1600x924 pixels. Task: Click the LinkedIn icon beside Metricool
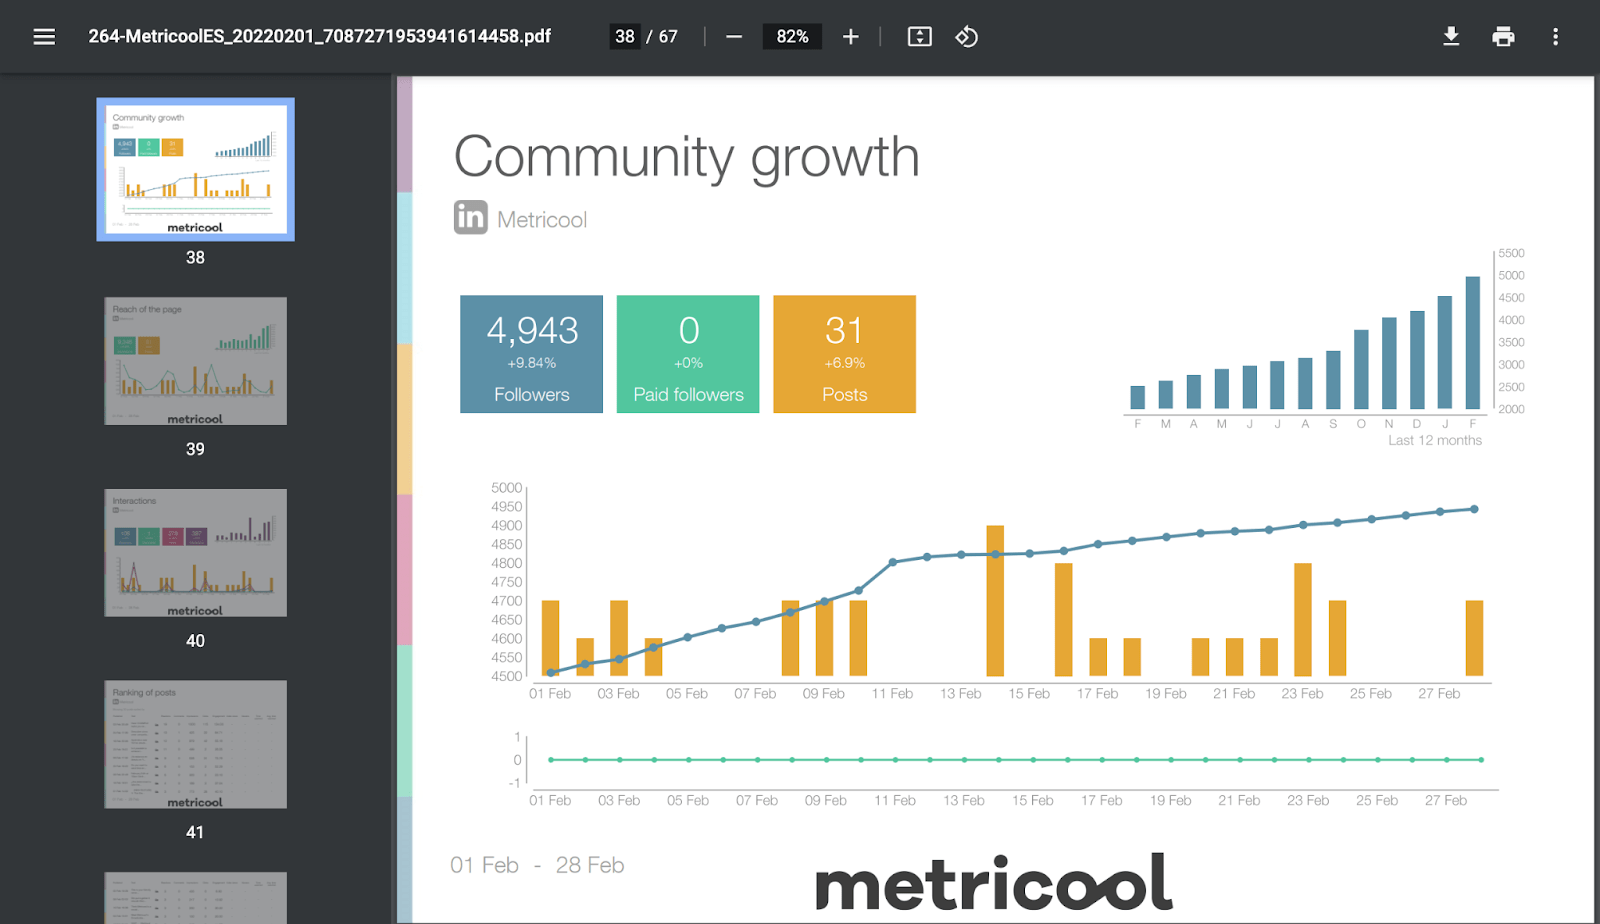pyautogui.click(x=469, y=217)
